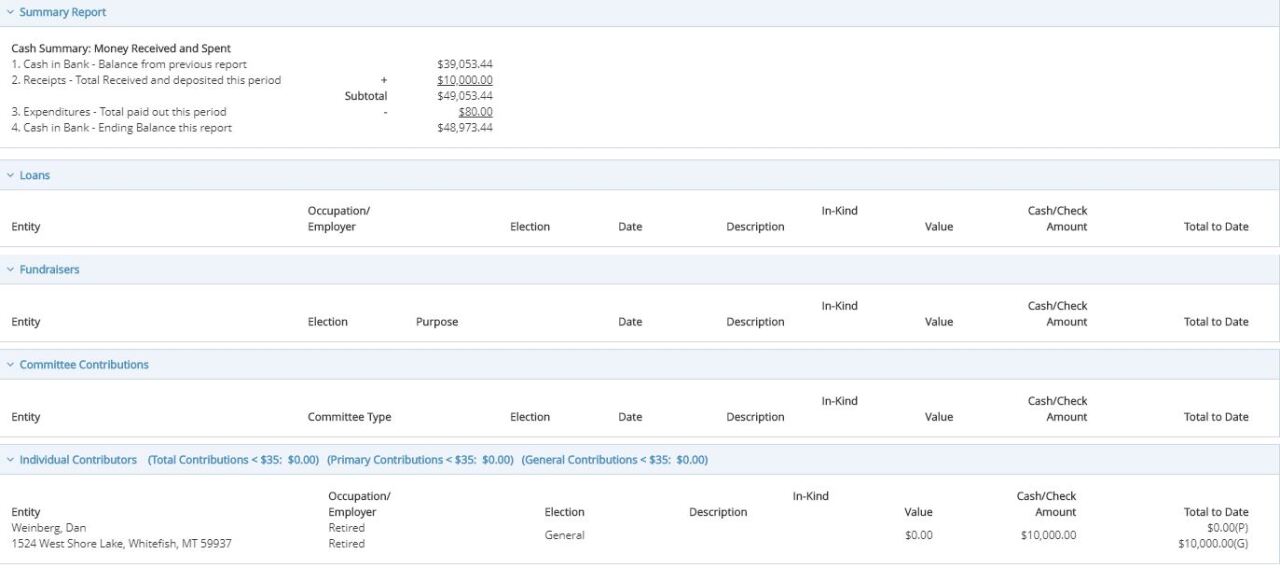Click the Whitefish, MT contributor address

(x=121, y=544)
